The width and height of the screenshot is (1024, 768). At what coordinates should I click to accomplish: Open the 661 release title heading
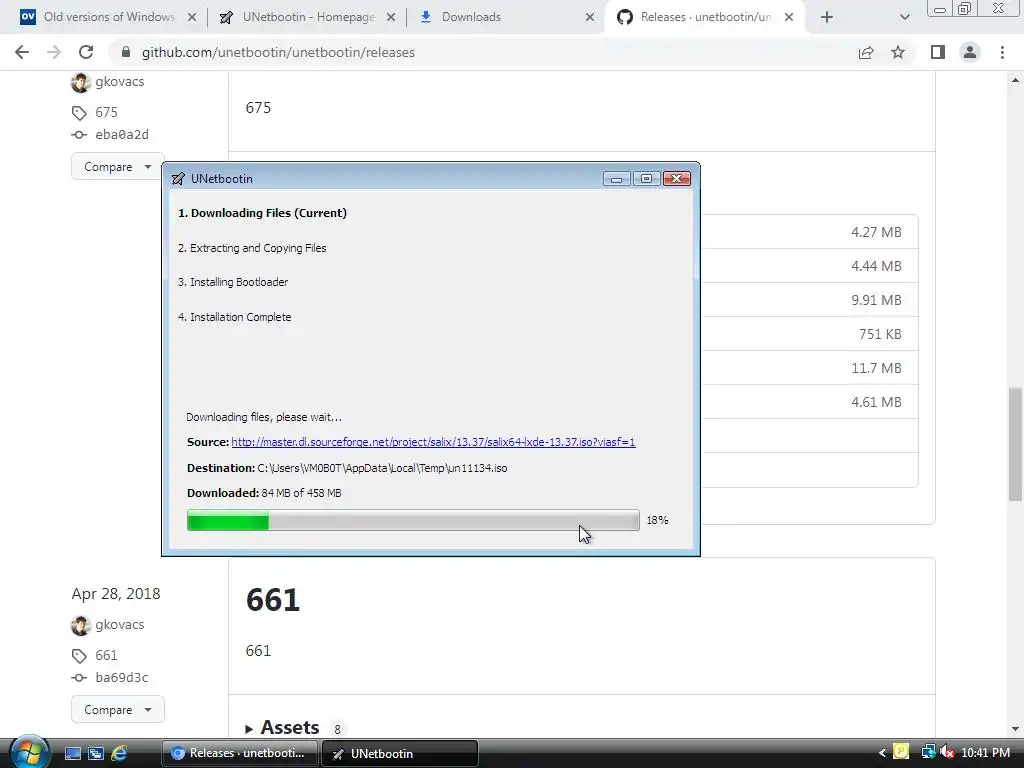272,600
